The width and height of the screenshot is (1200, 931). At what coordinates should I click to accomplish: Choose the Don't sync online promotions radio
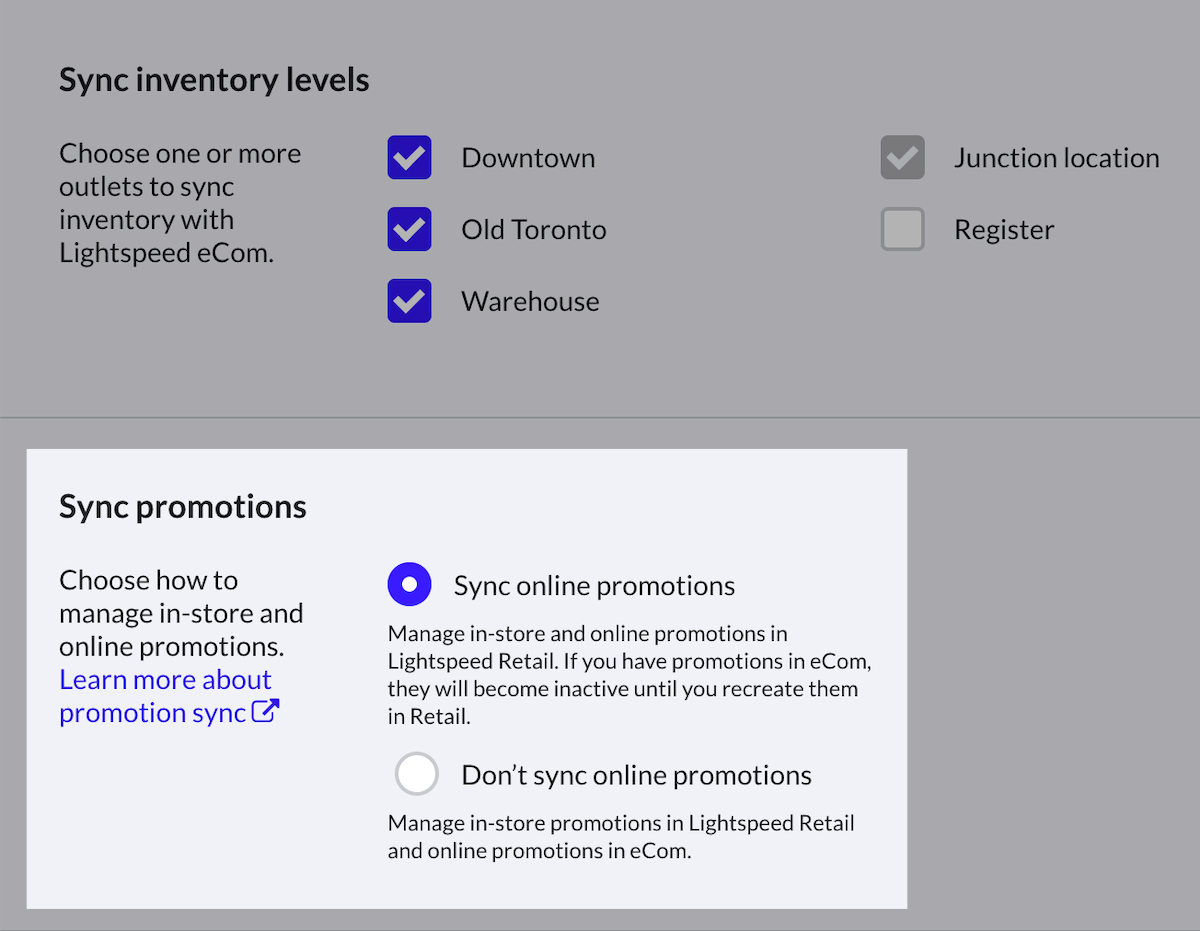pyautogui.click(x=416, y=774)
